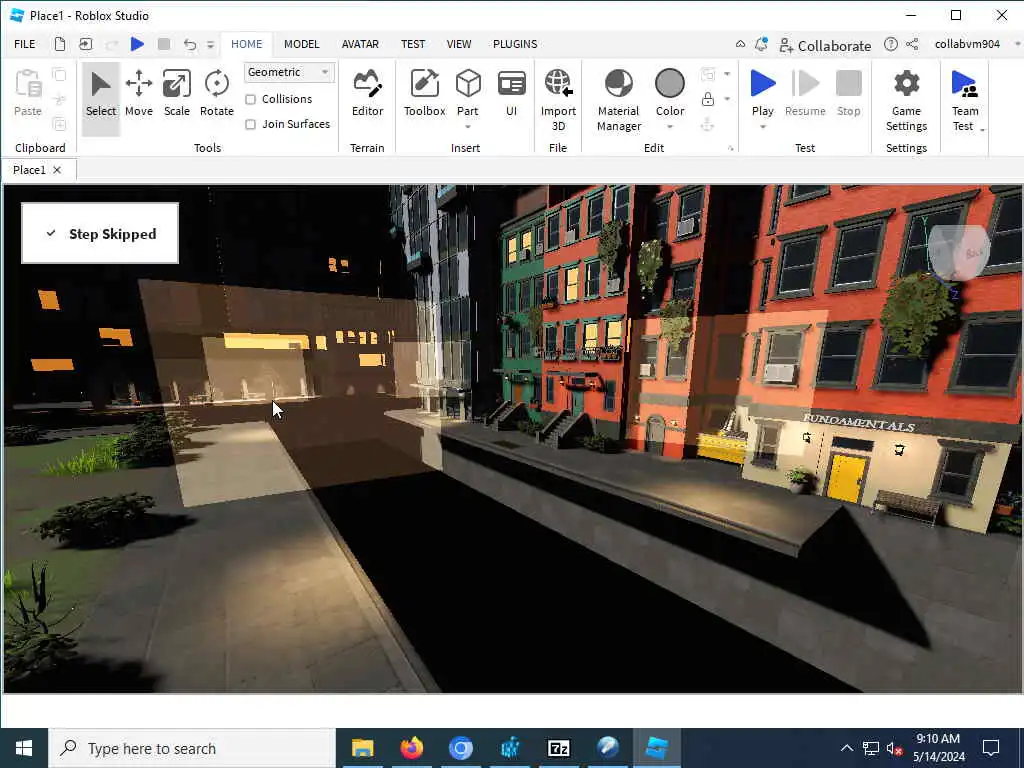
Task: Close the Place1 tab
Action: click(x=57, y=170)
